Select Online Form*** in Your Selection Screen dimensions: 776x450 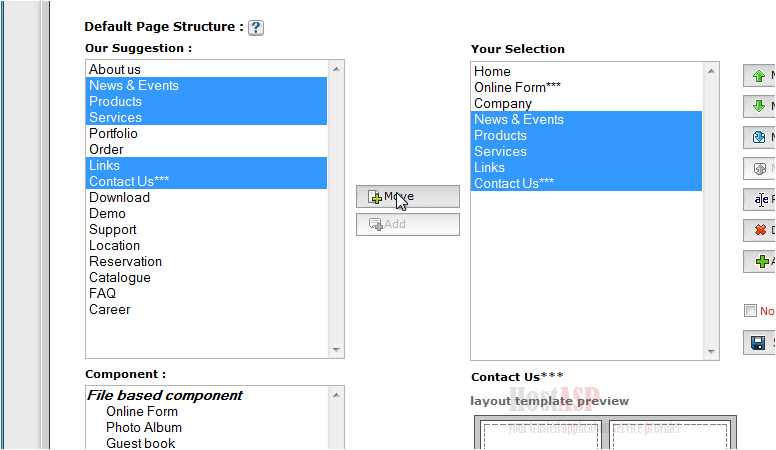[586, 87]
